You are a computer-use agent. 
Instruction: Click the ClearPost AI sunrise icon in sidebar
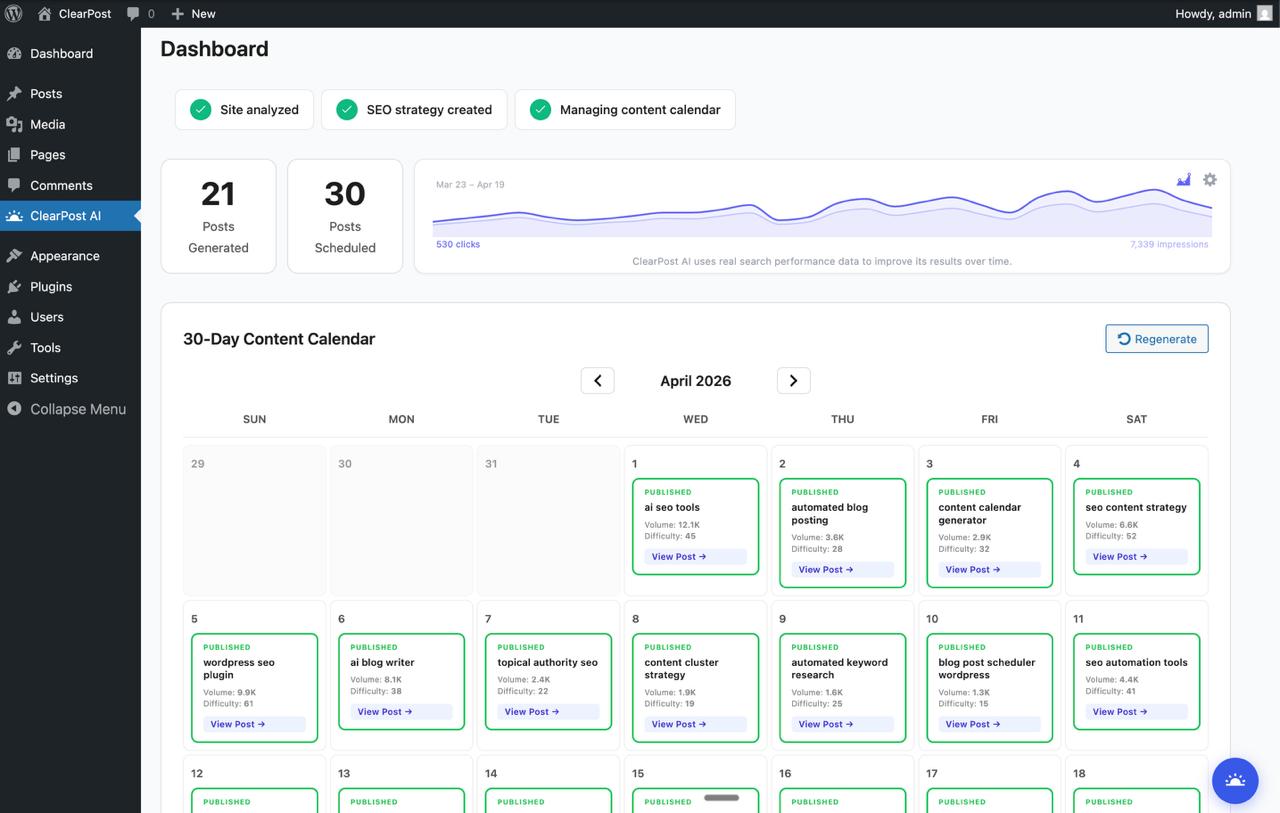coord(14,216)
